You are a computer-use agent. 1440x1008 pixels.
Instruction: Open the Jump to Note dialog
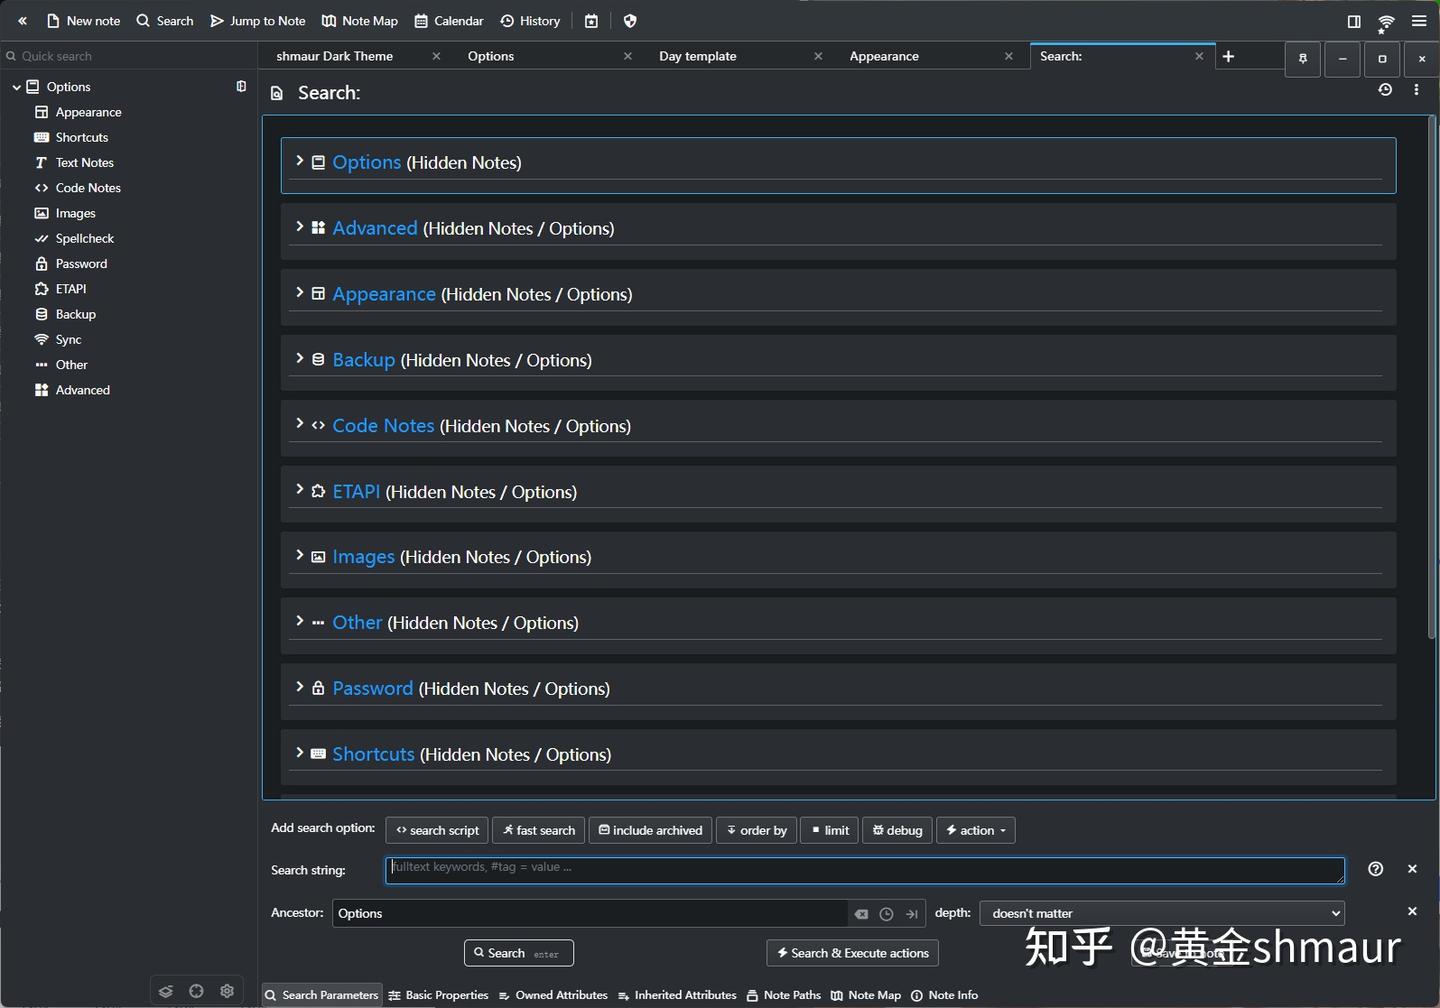[x=257, y=20]
